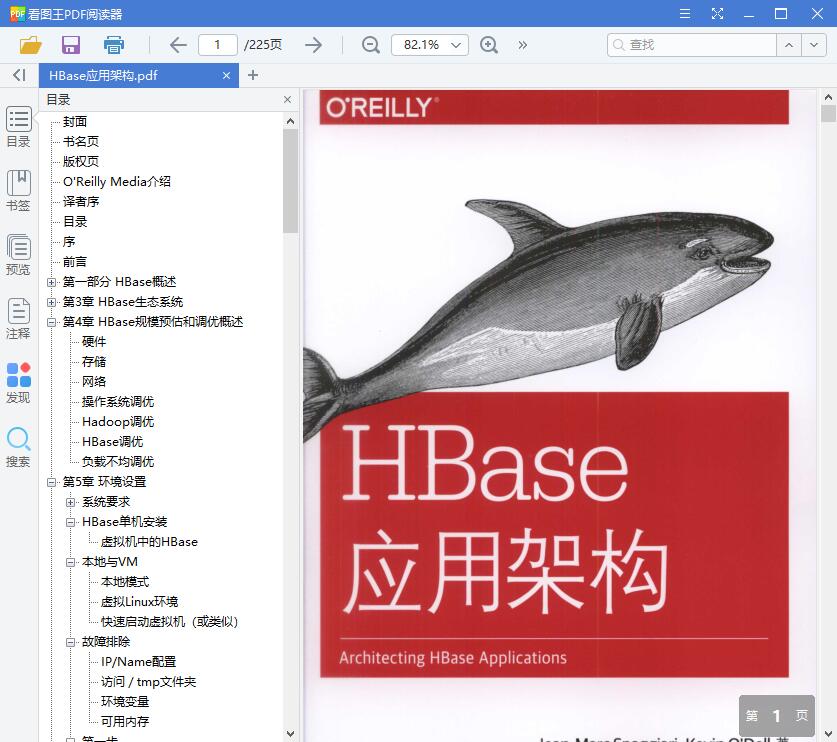Add a new tab with plus
The height and width of the screenshot is (742, 837).
(x=253, y=75)
